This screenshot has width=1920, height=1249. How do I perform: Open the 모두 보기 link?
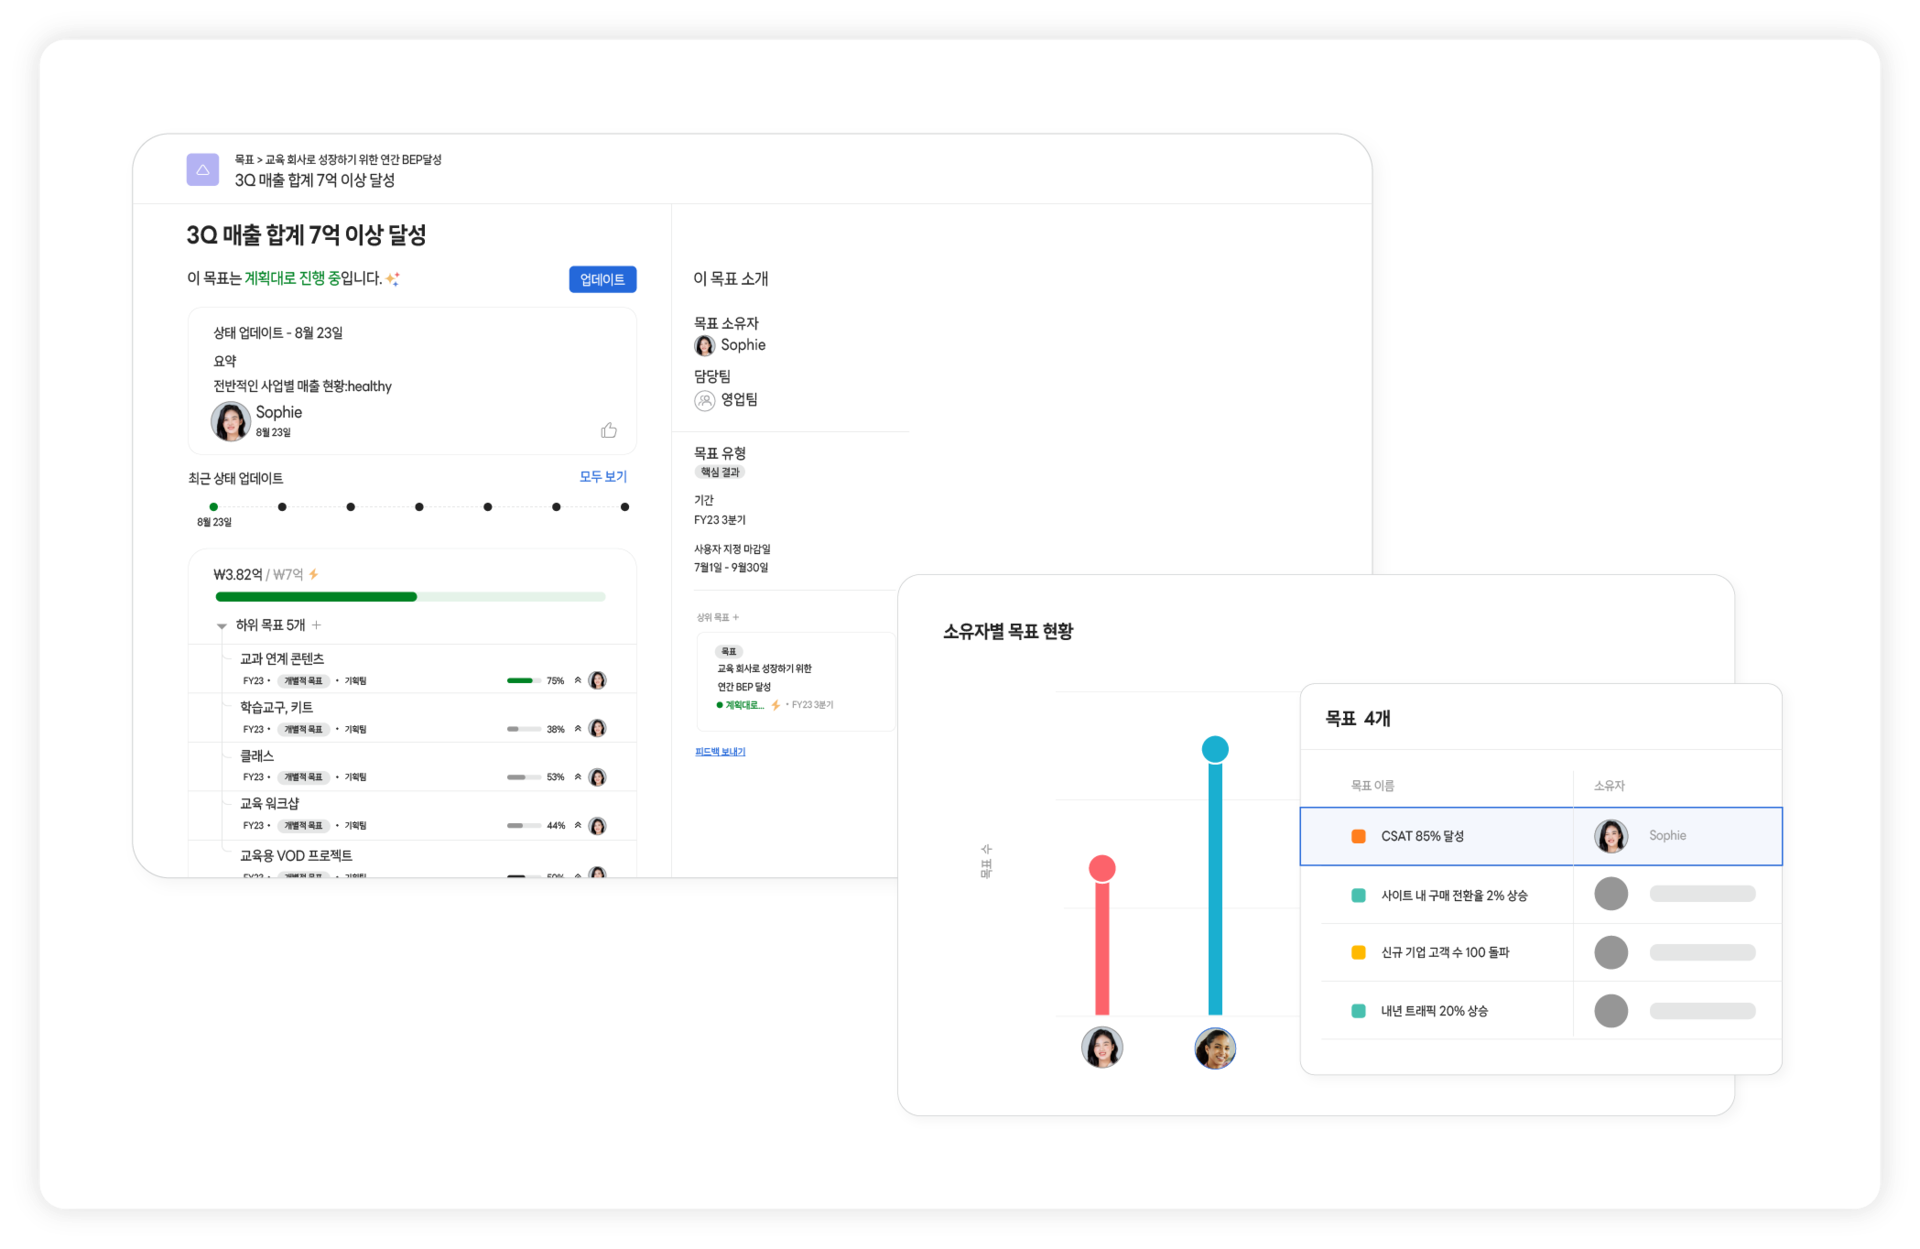[603, 477]
